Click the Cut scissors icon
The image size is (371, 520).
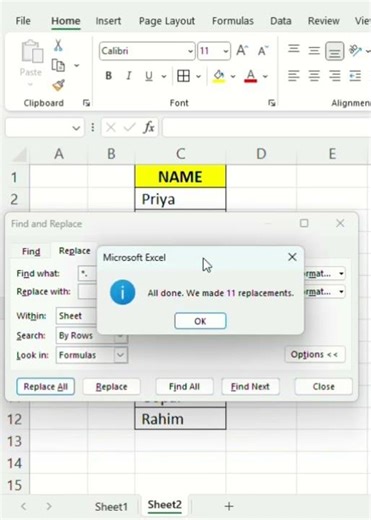tap(58, 45)
